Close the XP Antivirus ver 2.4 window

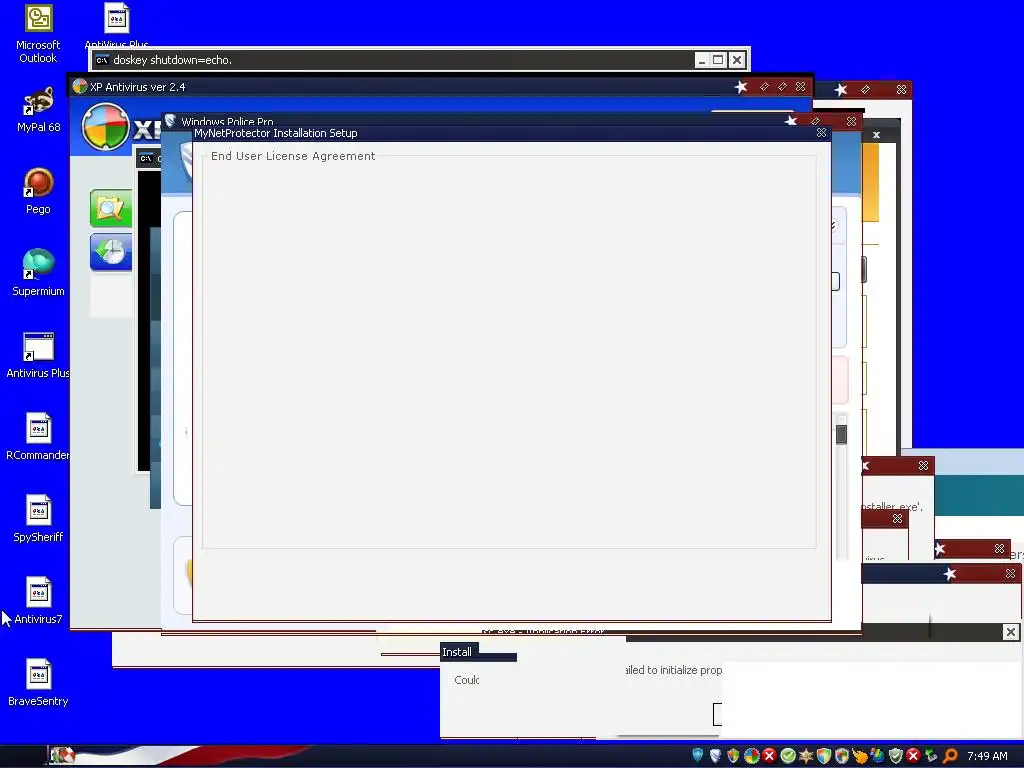tap(801, 86)
